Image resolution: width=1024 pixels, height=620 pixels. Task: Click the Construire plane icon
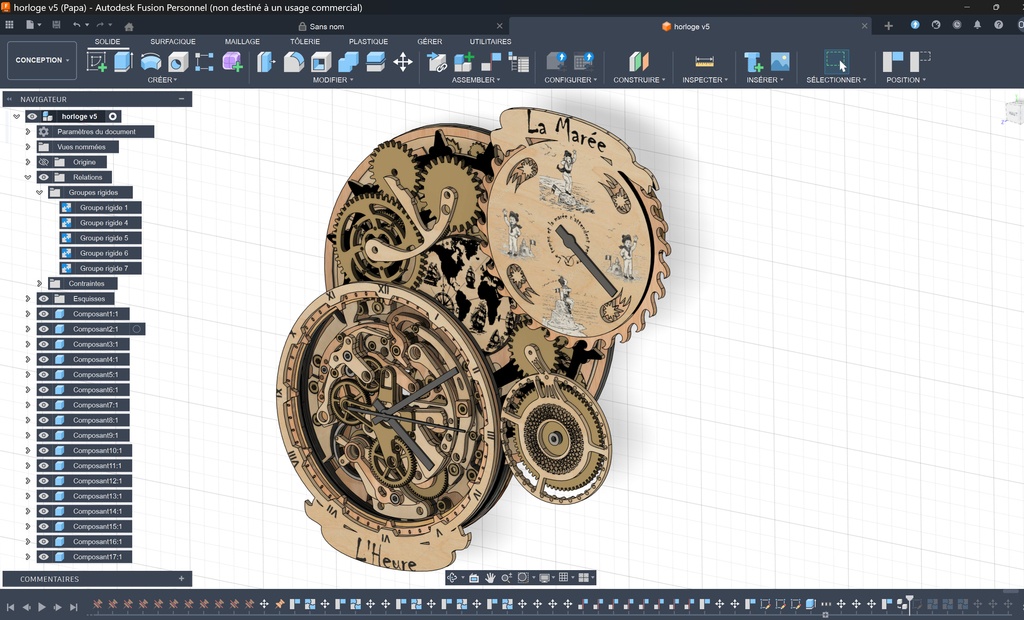638,62
